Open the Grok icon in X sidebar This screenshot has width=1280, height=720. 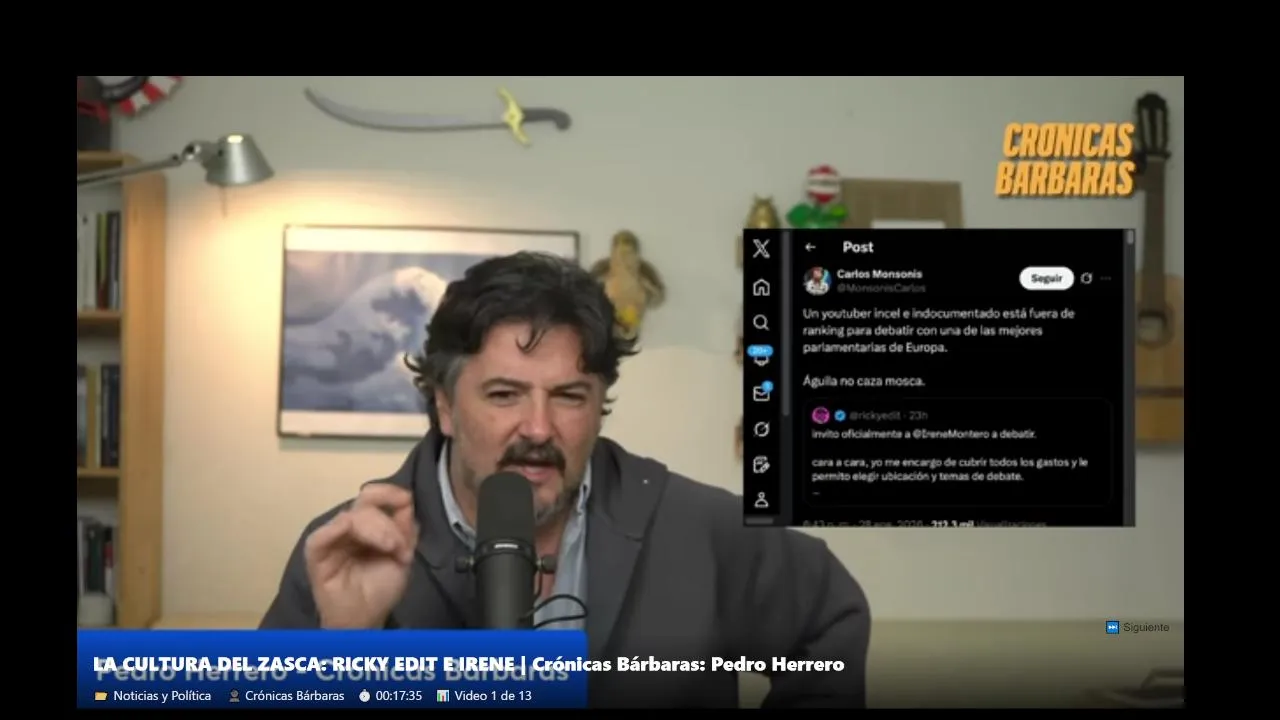tap(761, 429)
